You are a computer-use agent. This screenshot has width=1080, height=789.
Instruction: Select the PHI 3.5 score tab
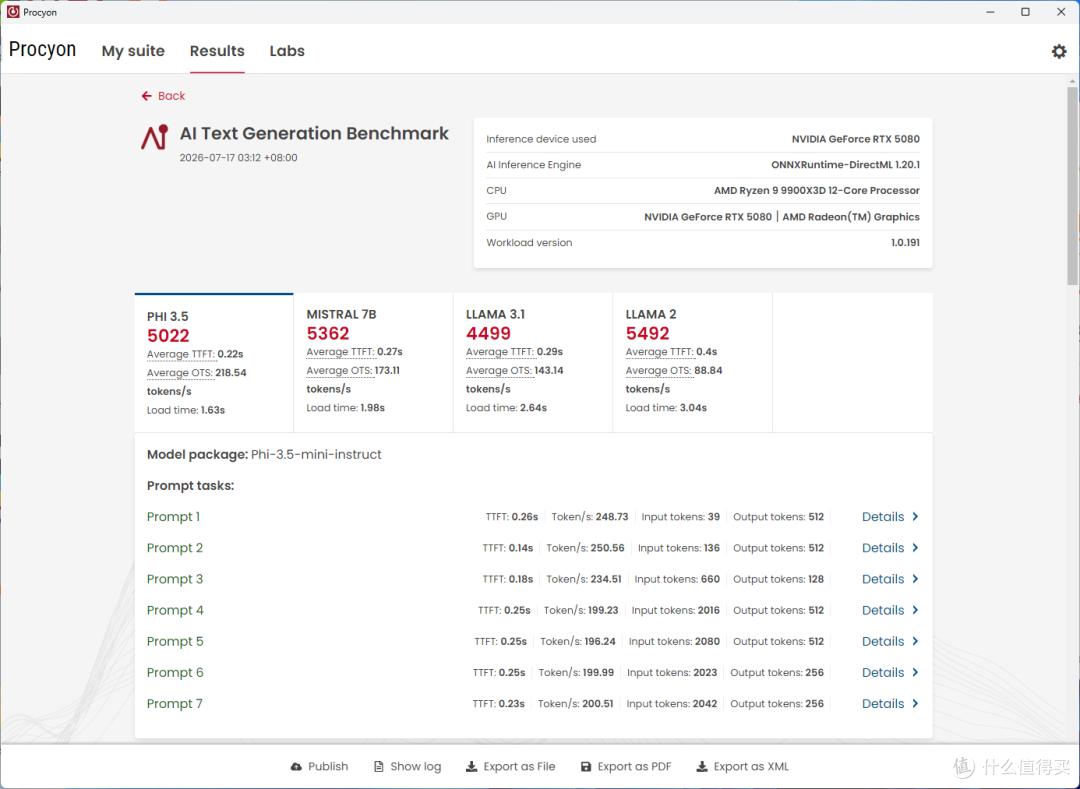[x=214, y=363]
